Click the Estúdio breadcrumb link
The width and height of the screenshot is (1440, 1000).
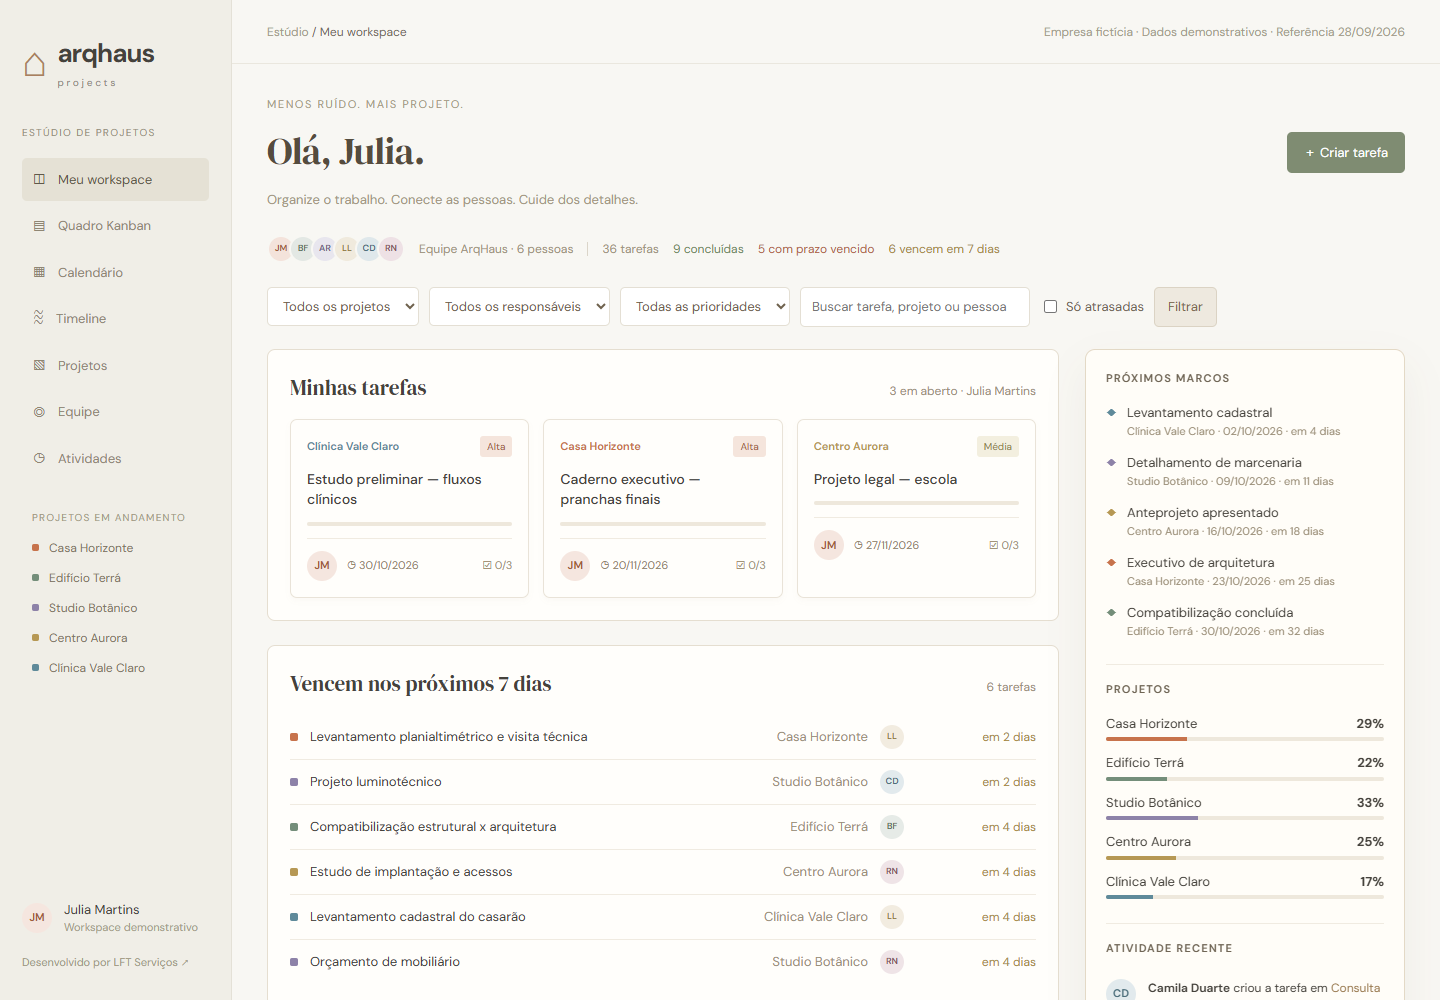tap(287, 32)
